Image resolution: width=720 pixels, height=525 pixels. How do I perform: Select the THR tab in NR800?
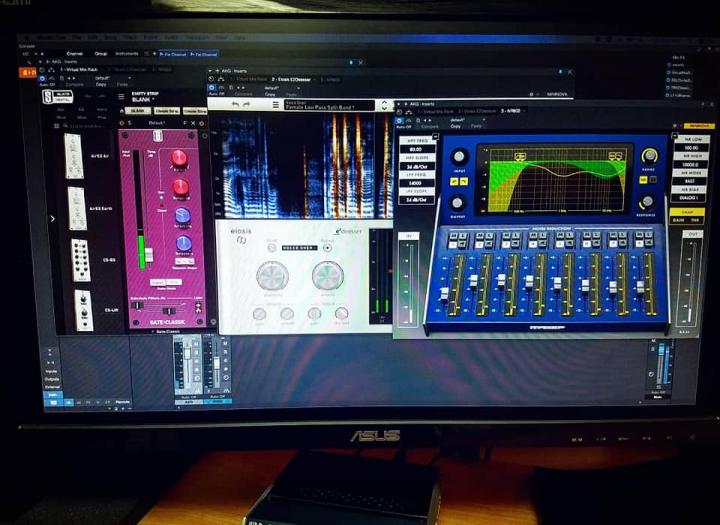pos(695,220)
